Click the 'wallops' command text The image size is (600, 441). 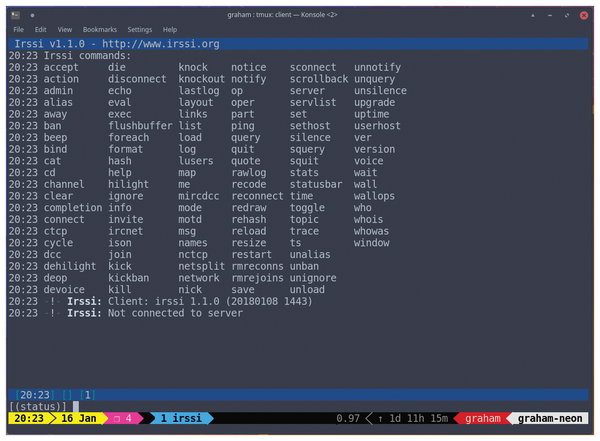[374, 196]
